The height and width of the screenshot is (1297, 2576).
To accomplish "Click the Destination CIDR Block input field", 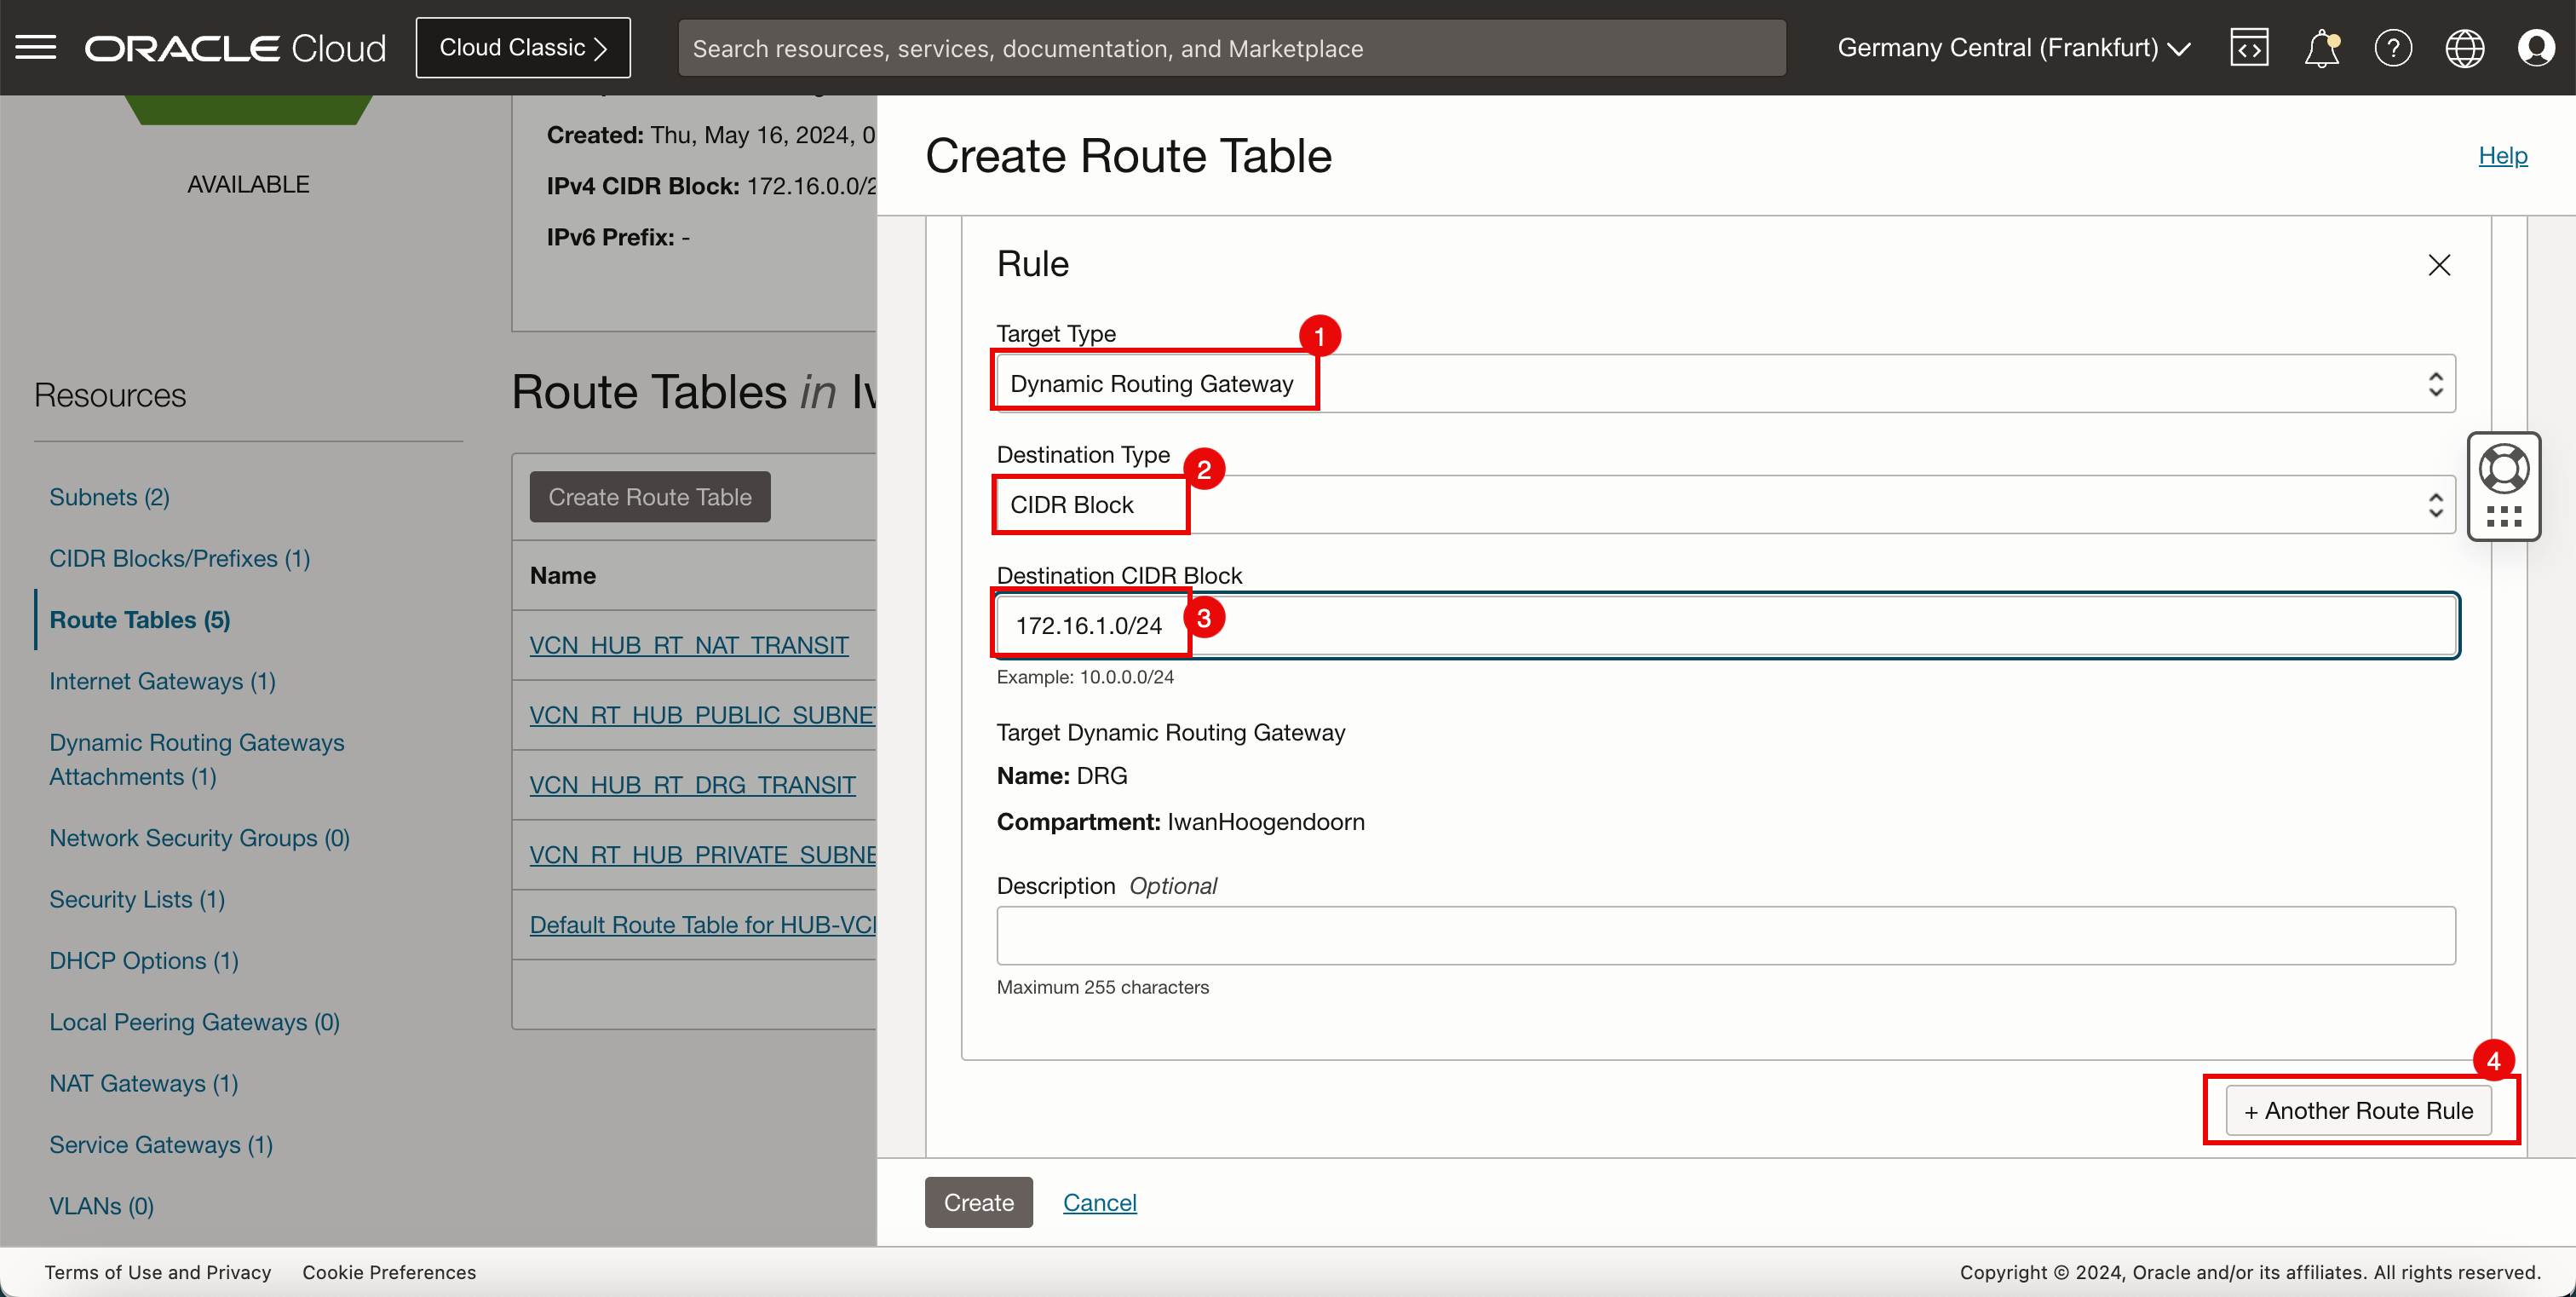I will coord(1726,624).
